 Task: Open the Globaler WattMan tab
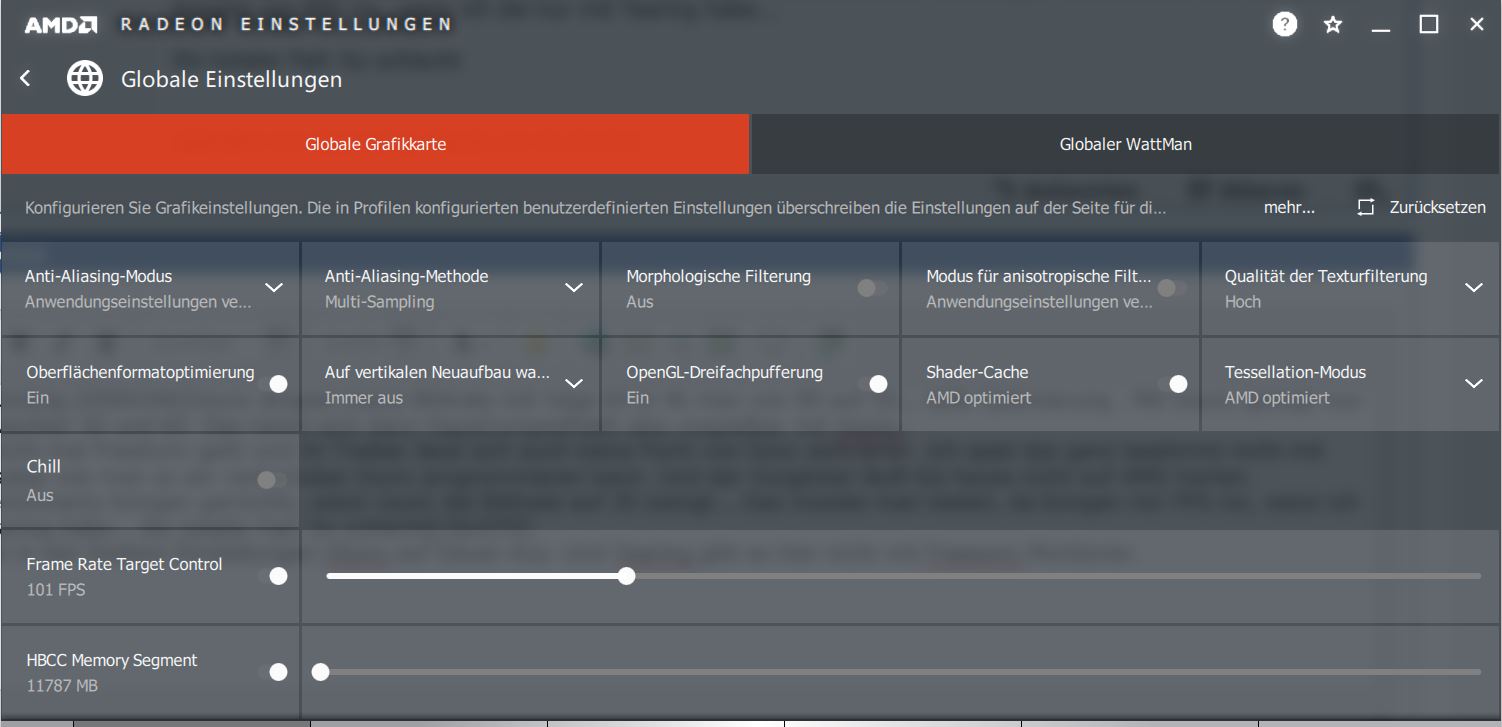pyautogui.click(x=1126, y=144)
